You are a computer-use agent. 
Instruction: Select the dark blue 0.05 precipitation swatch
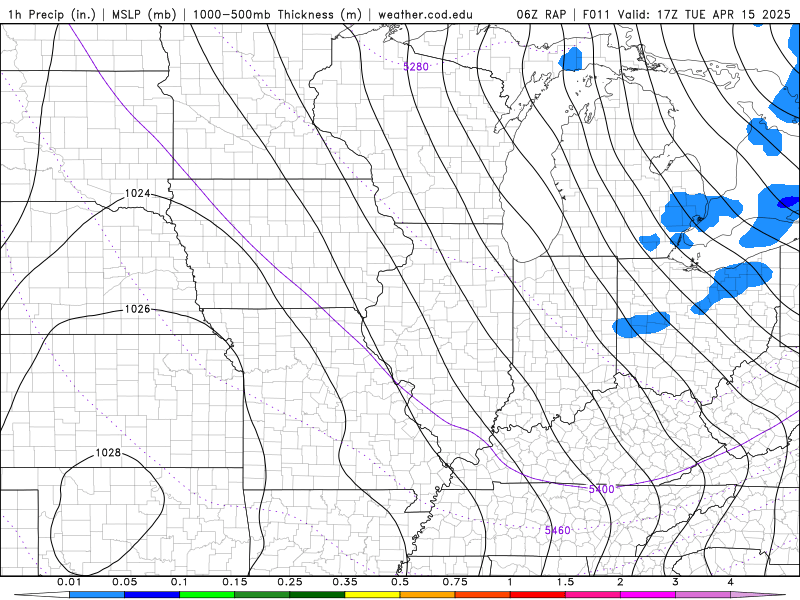152,595
